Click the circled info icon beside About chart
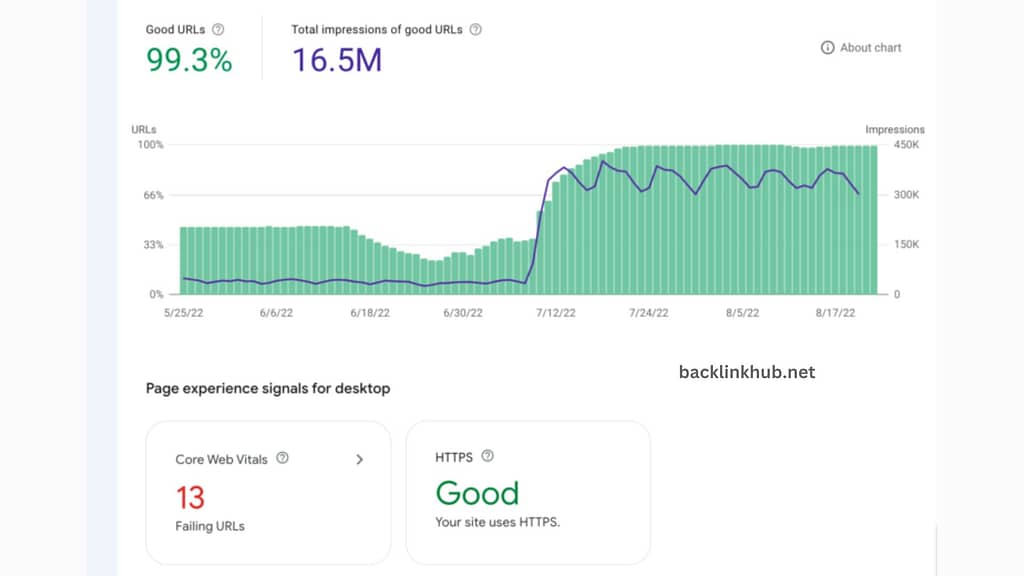The width and height of the screenshot is (1024, 576). pyautogui.click(x=827, y=47)
